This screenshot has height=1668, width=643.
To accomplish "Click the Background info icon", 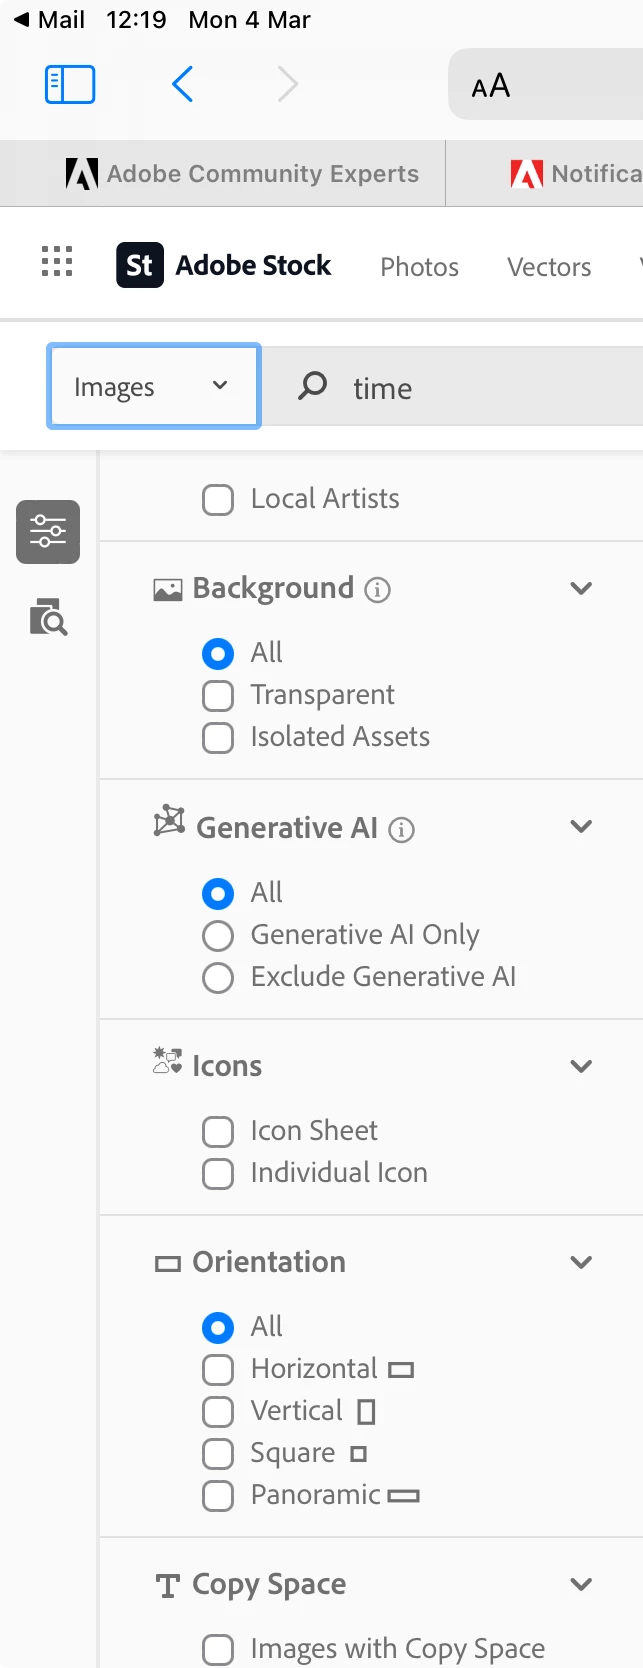I will [x=377, y=590].
